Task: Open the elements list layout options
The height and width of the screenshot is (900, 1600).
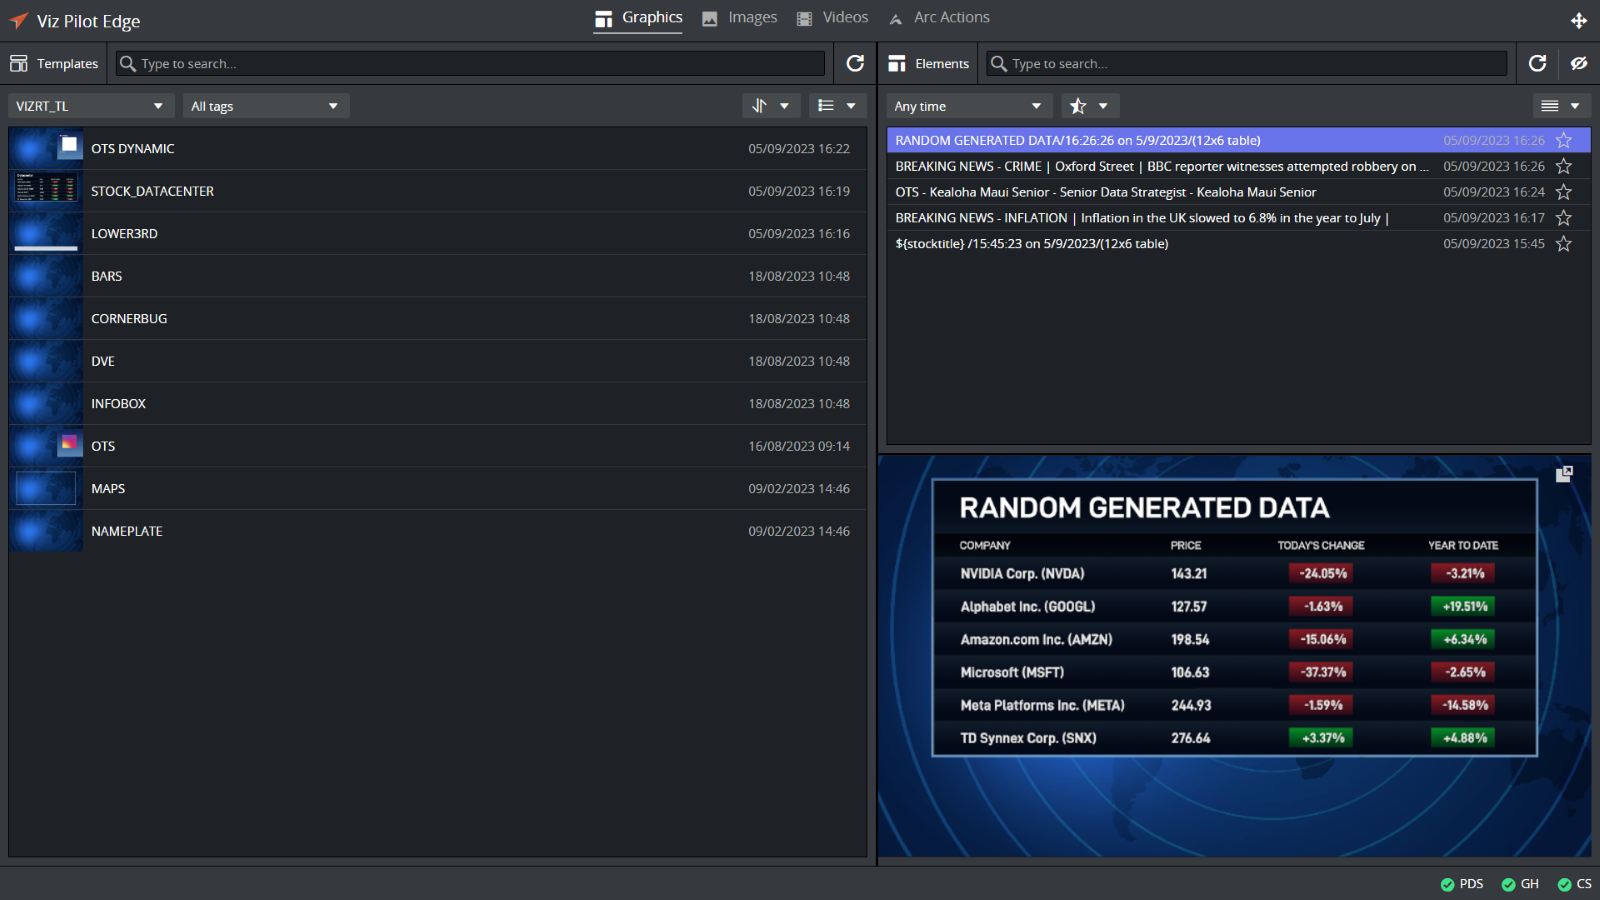Action: point(1560,106)
